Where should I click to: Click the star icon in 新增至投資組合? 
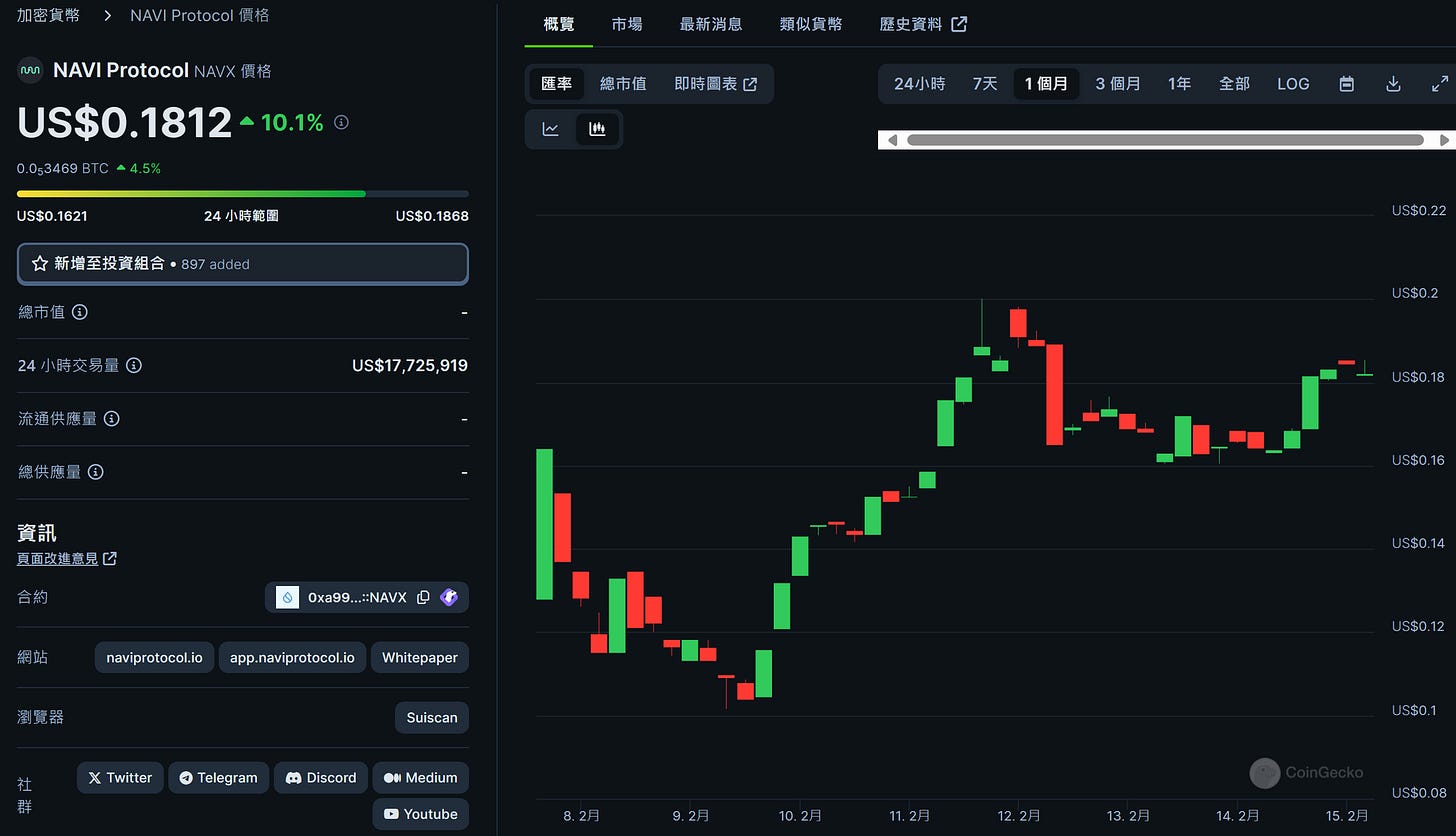tap(40, 264)
